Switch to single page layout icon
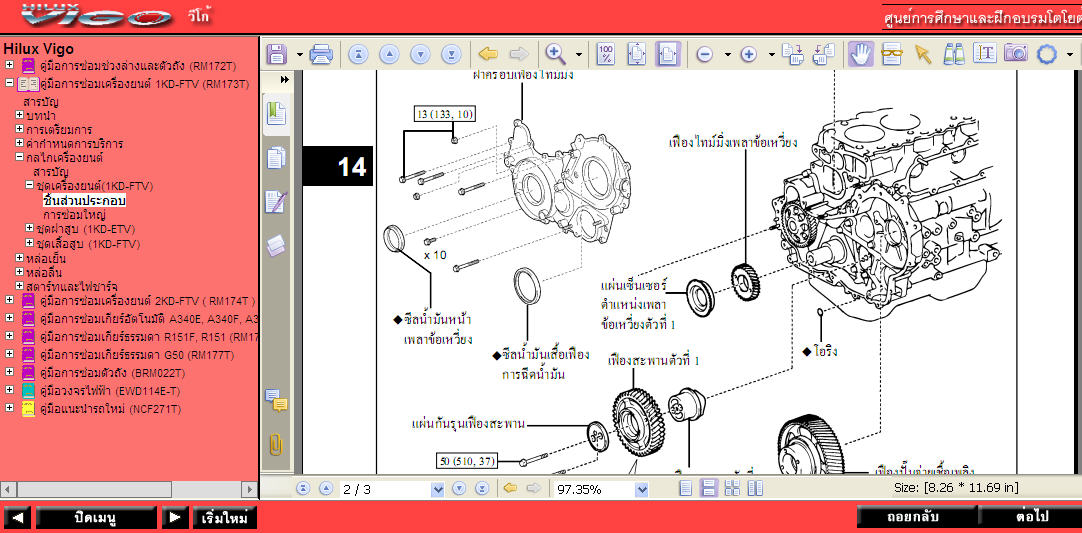 coord(685,490)
